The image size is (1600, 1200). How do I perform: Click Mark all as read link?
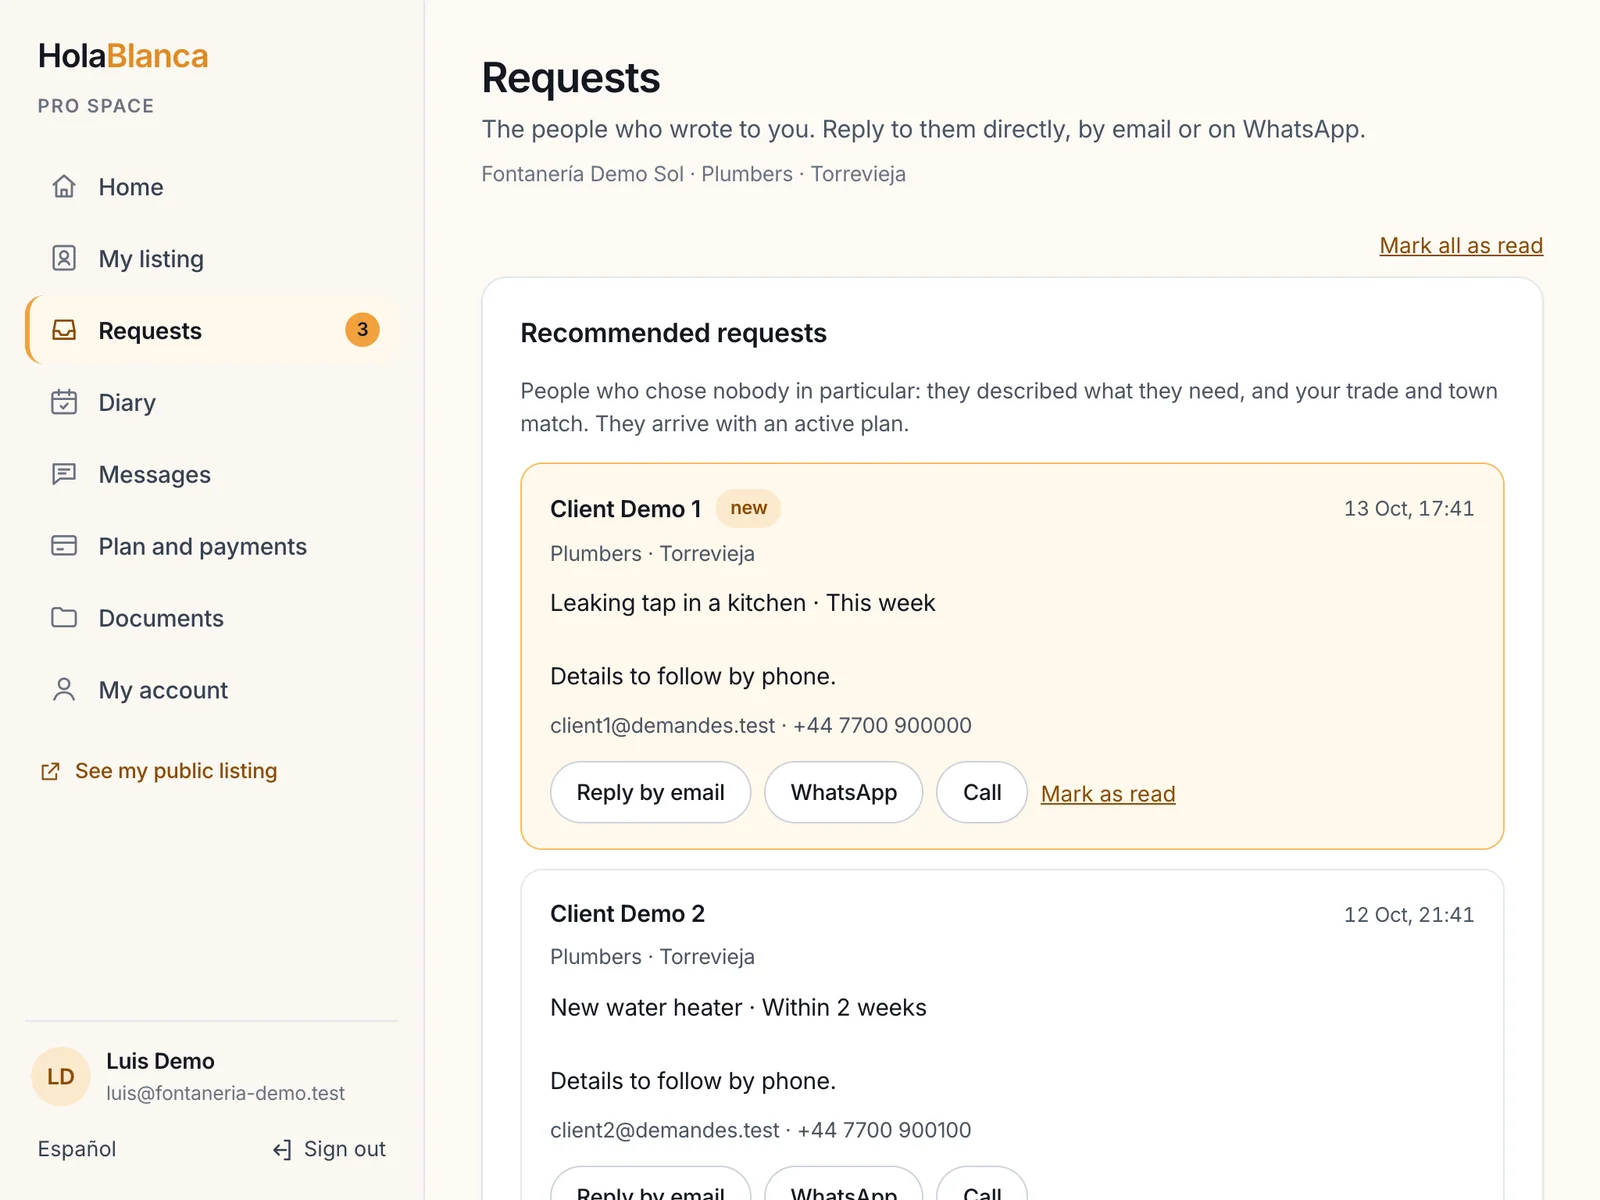coord(1461,246)
